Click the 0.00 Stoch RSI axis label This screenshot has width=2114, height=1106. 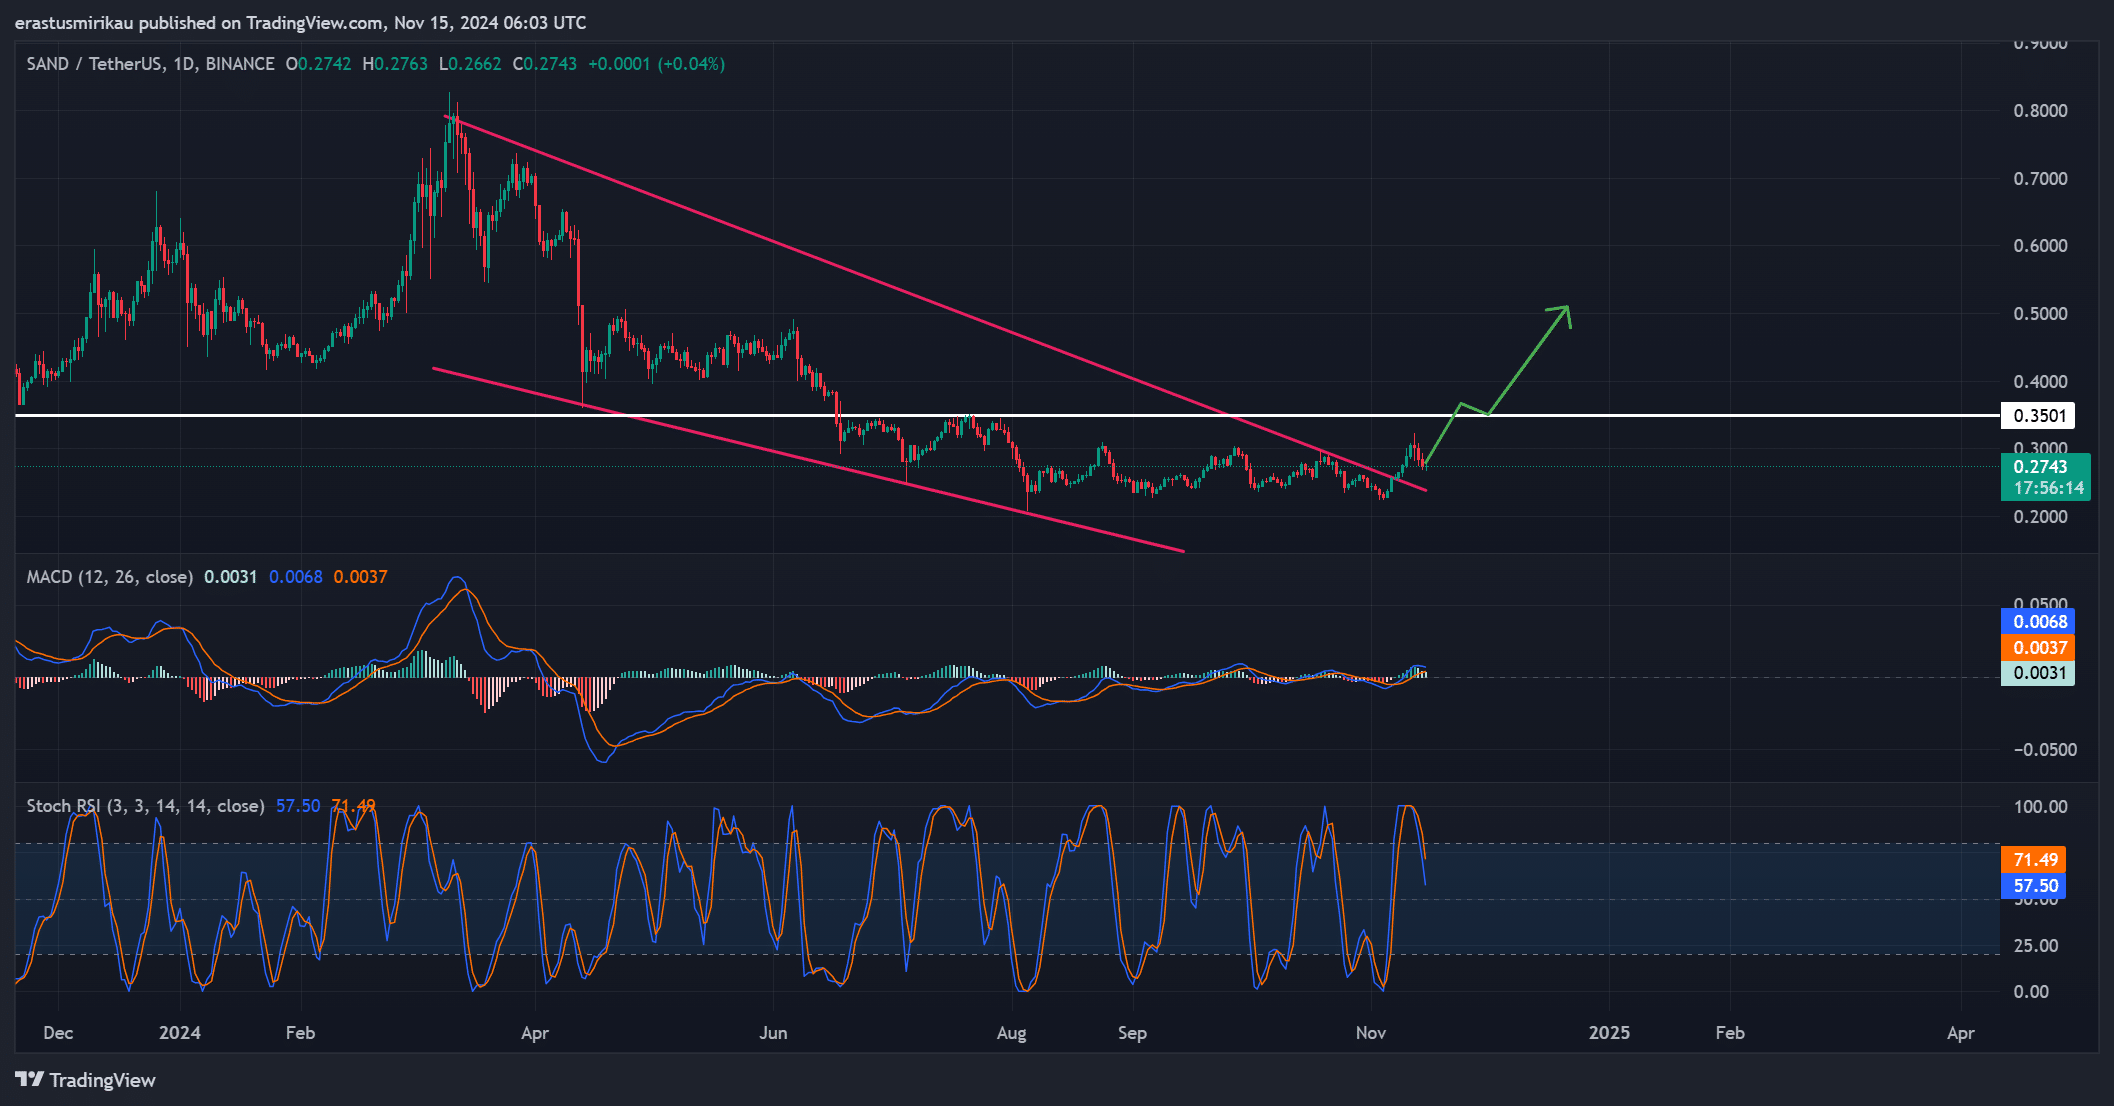coord(2031,992)
